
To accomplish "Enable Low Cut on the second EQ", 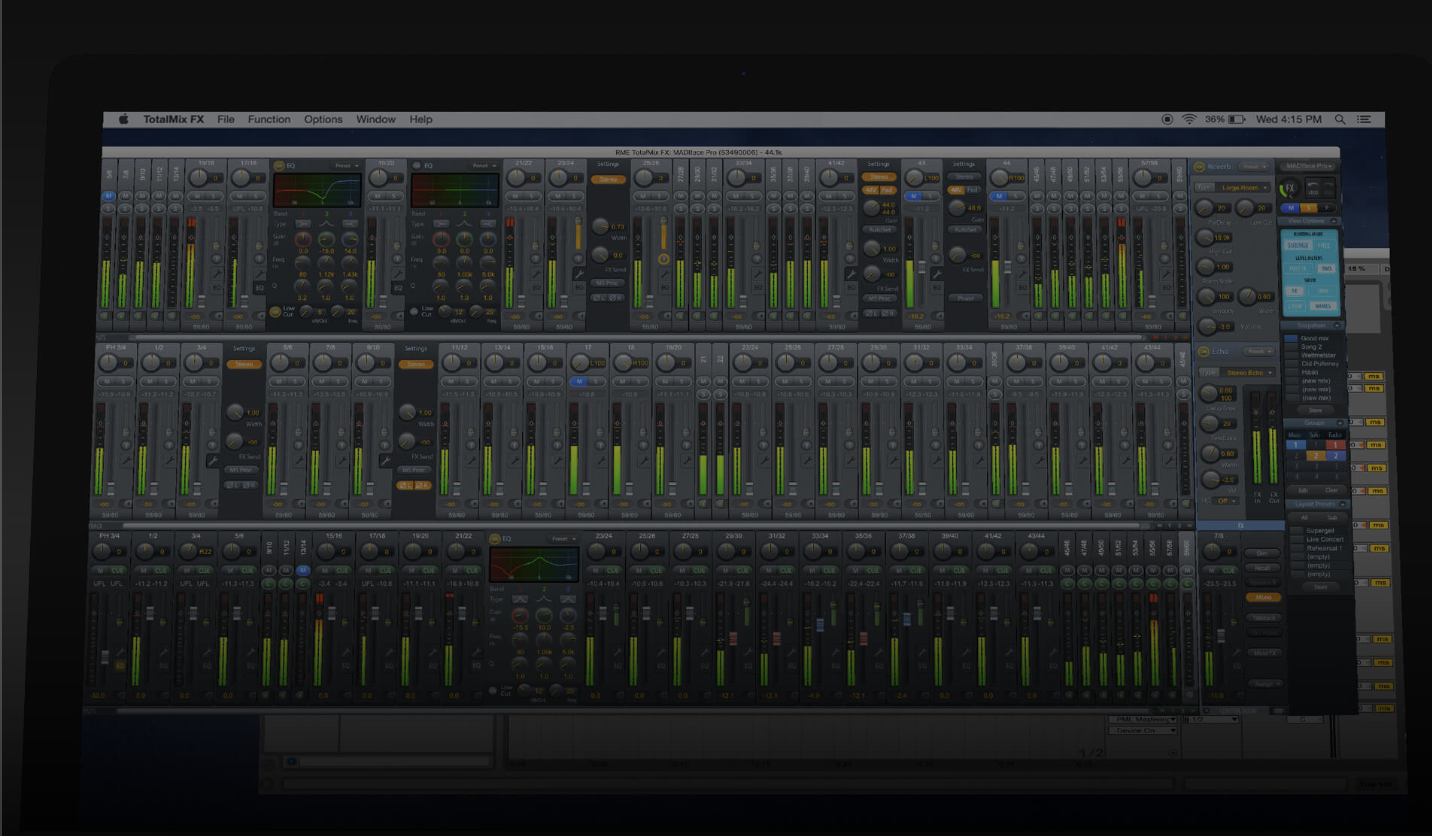I will click(414, 311).
